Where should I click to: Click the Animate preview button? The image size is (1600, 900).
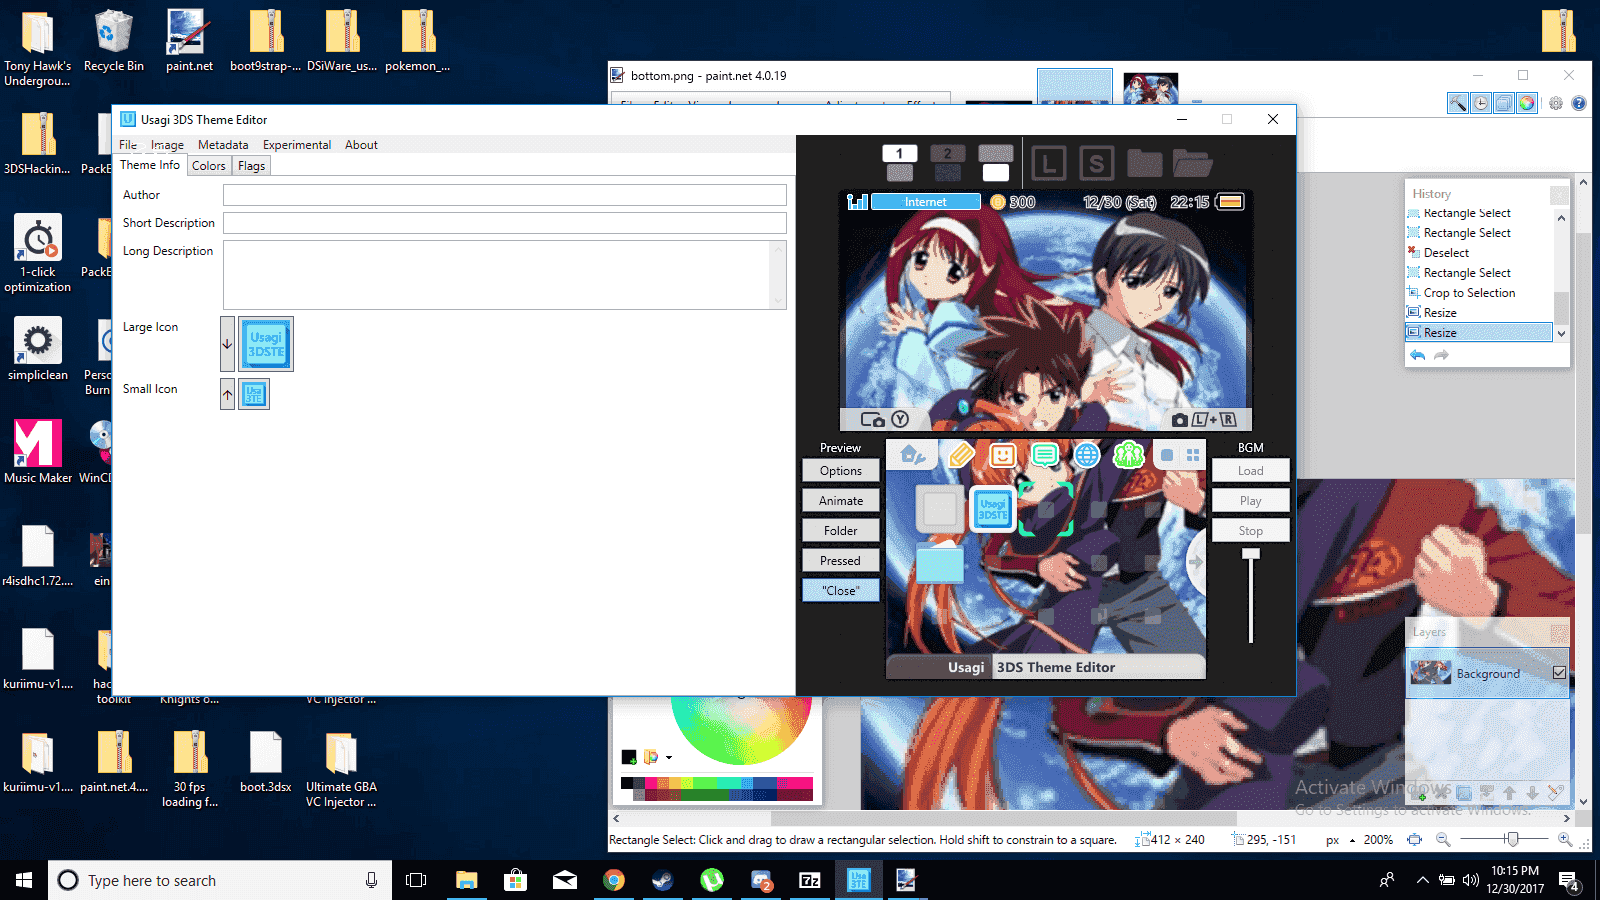click(841, 501)
